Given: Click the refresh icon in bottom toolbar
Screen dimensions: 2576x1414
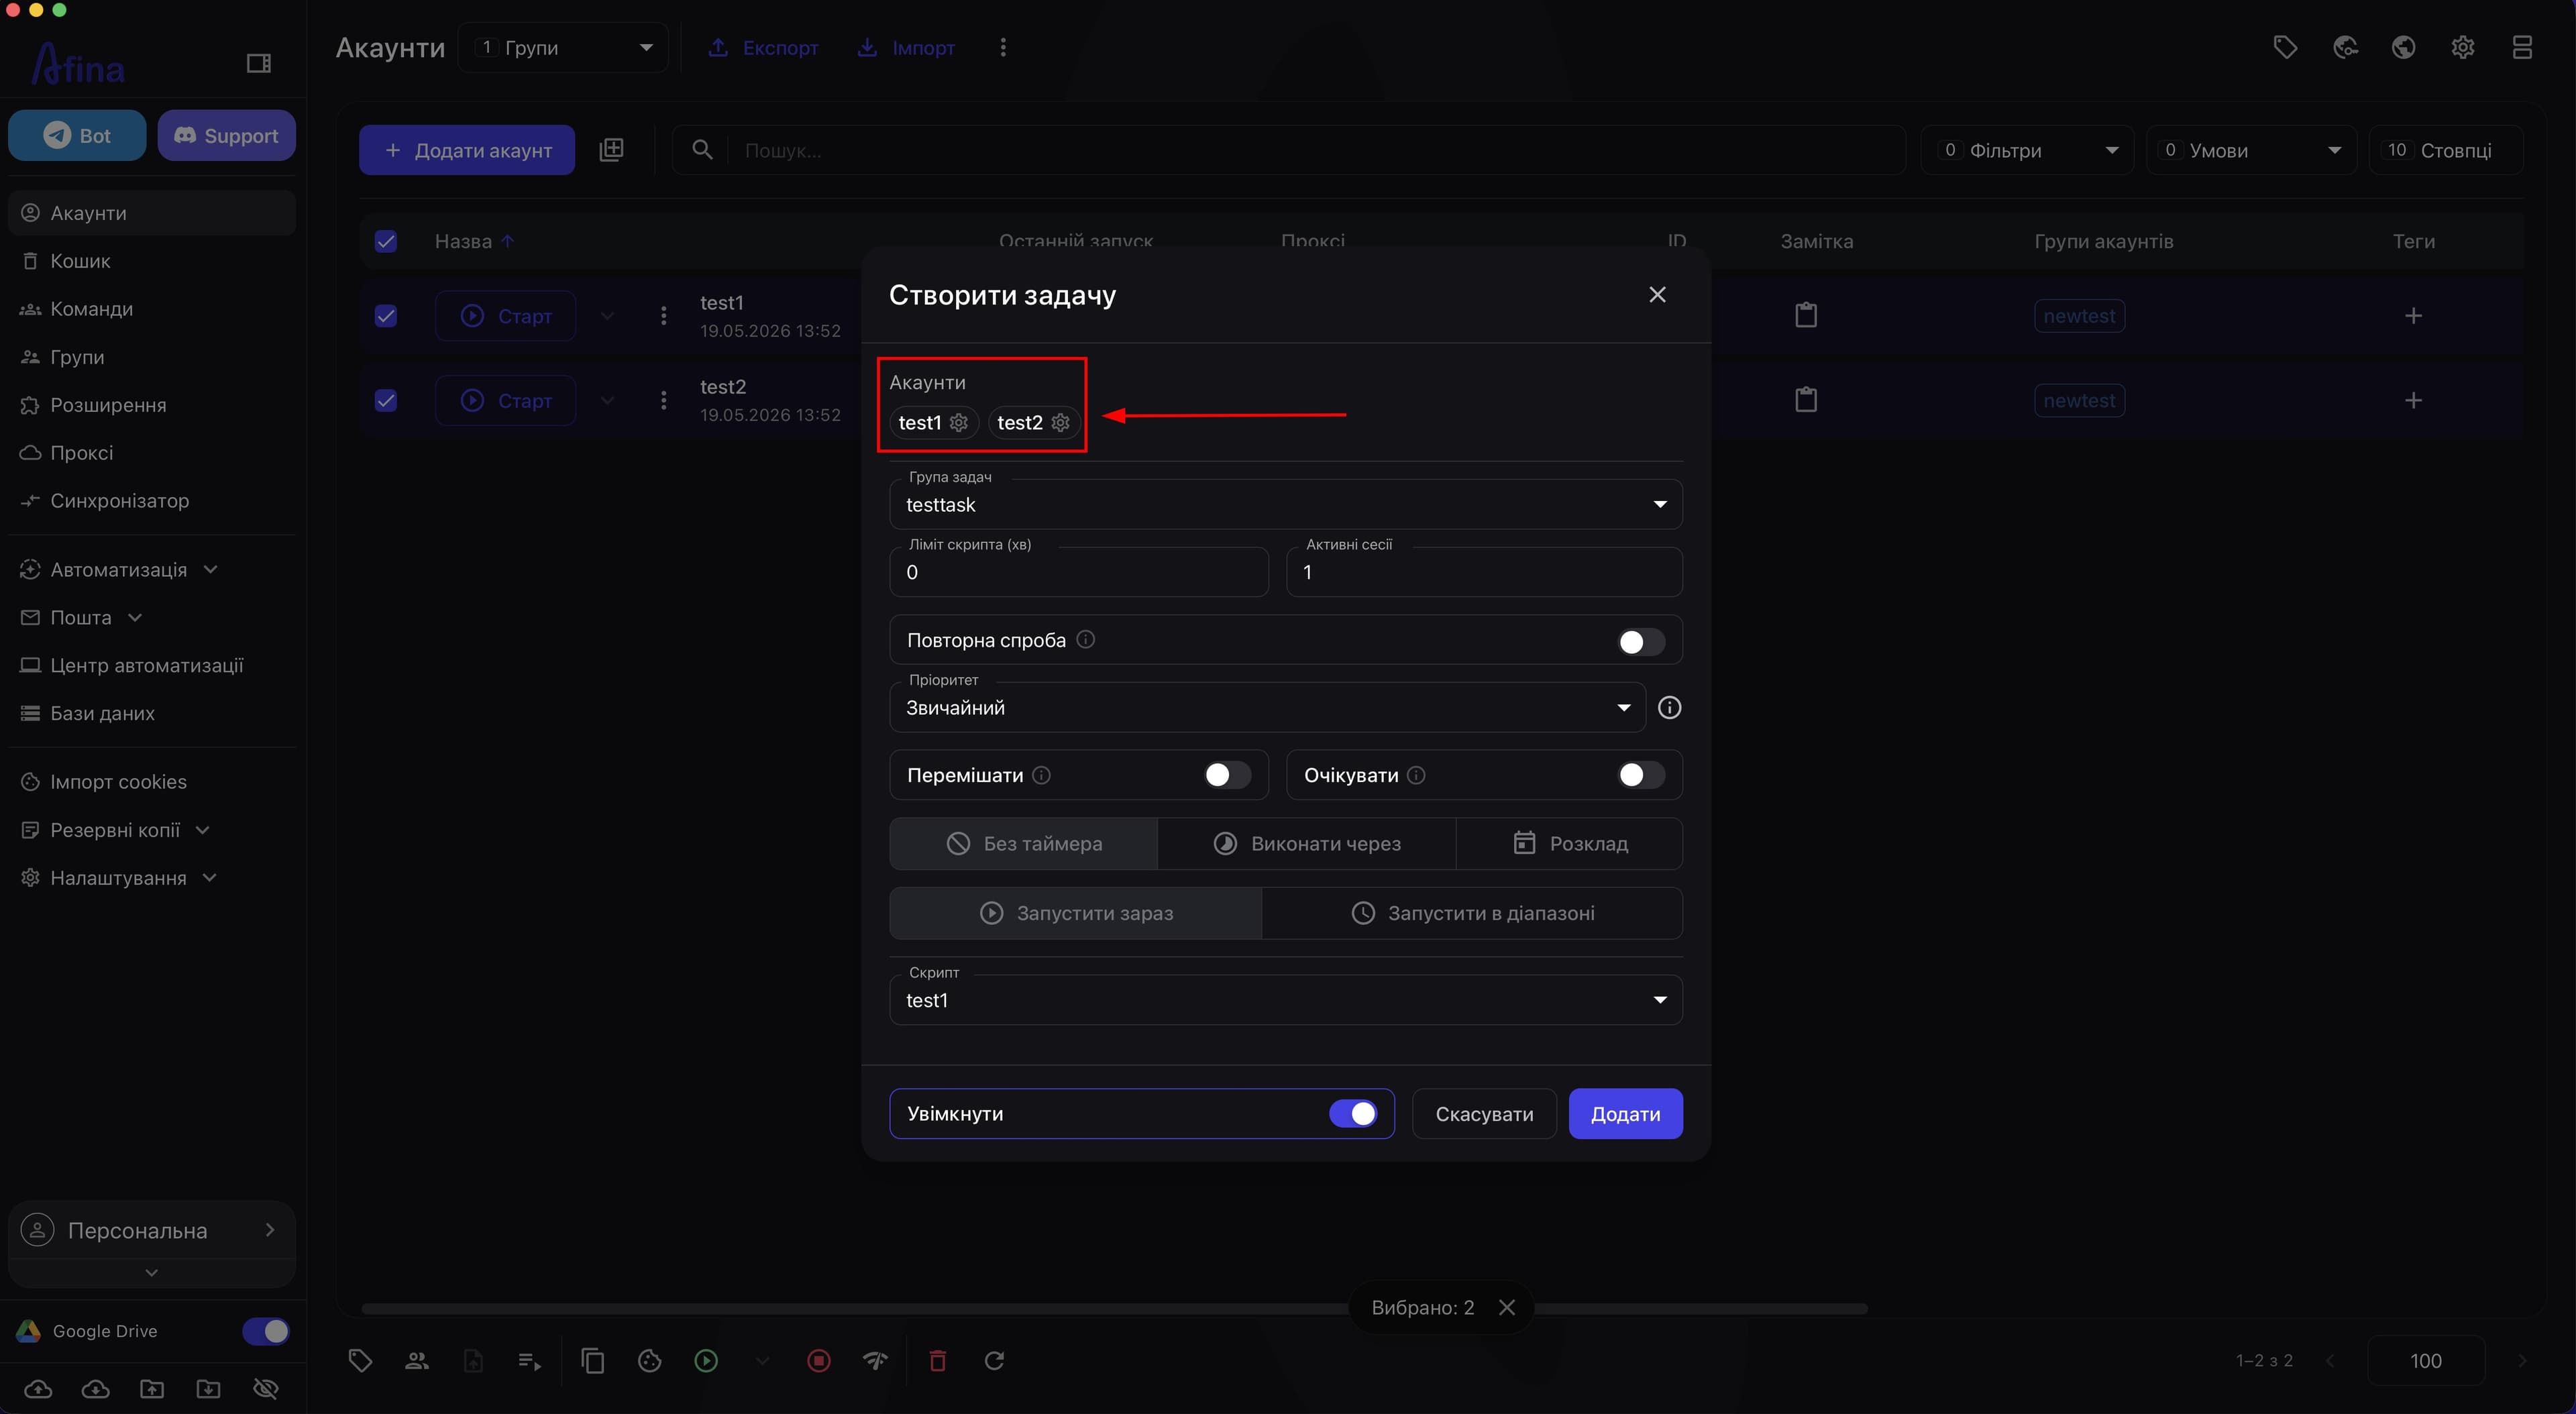Looking at the screenshot, I should tap(994, 1361).
